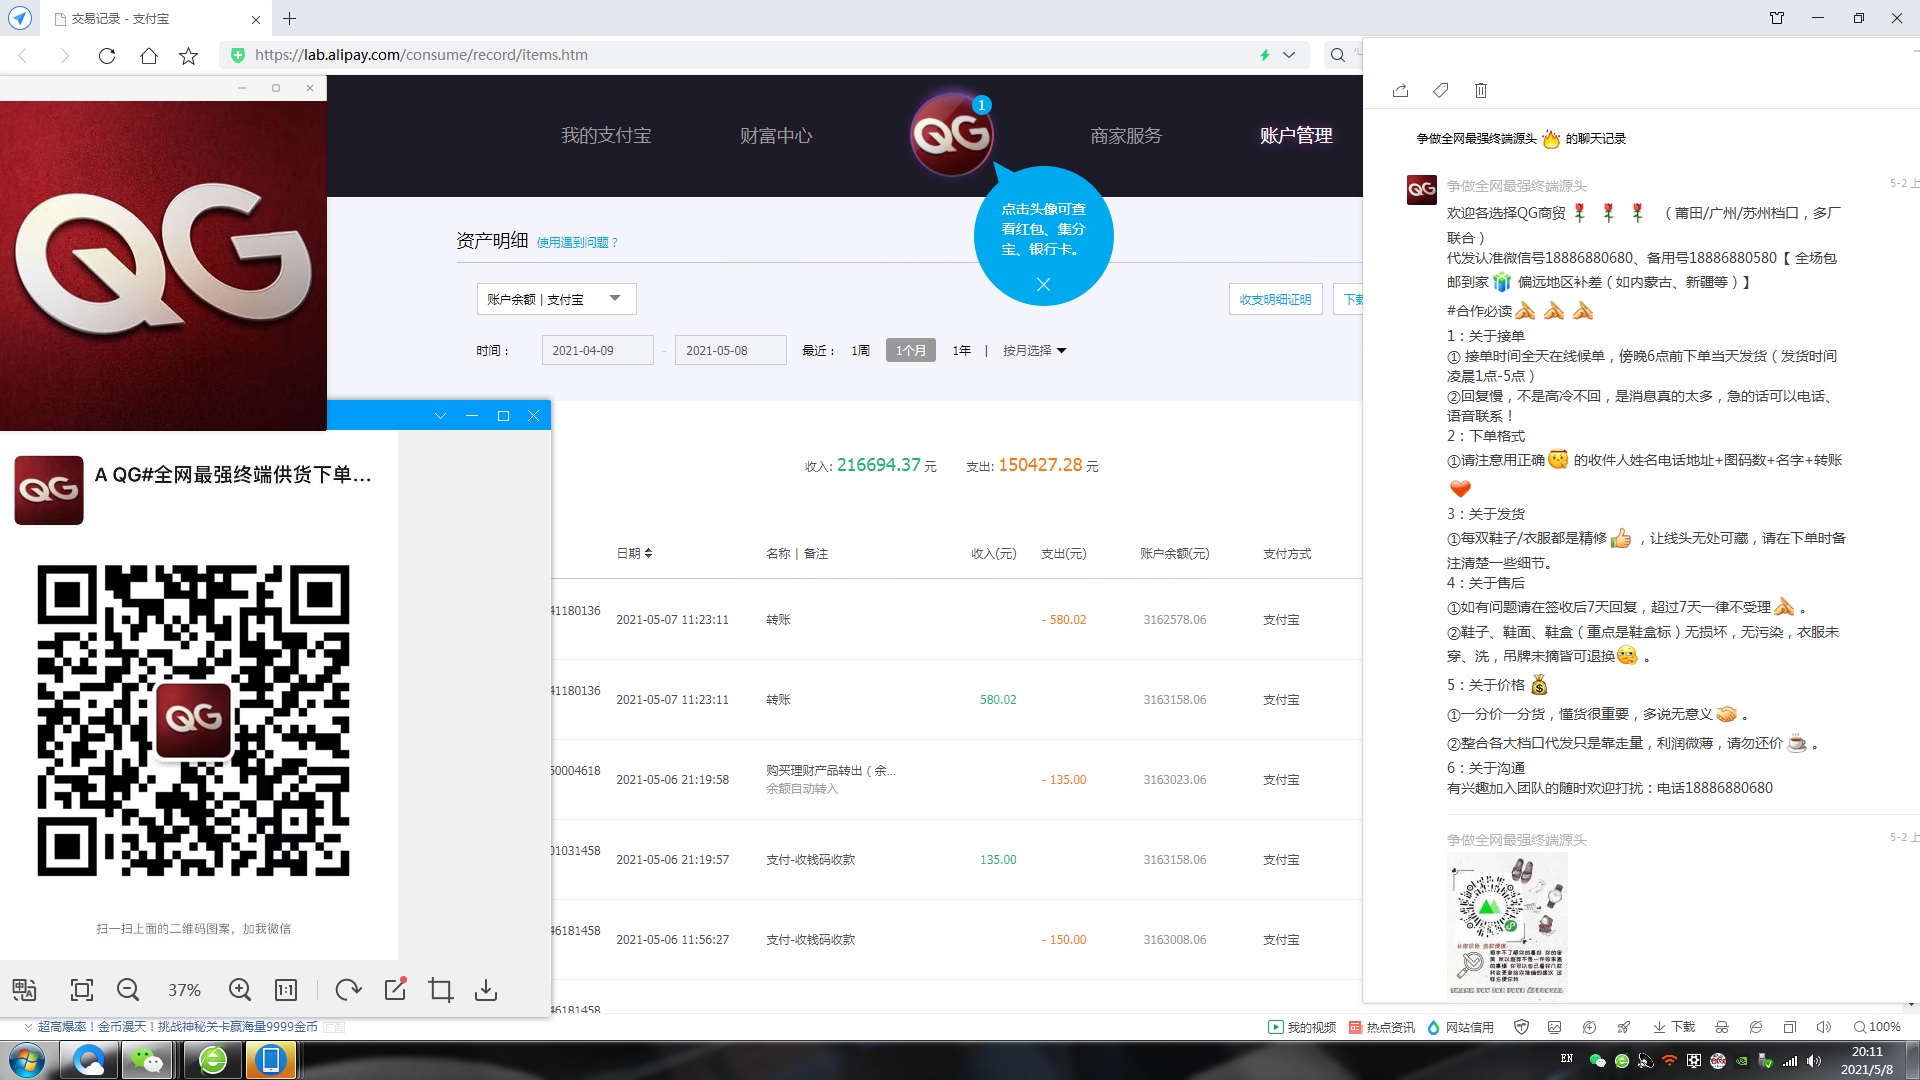Save the image with download icon
1920x1080 pixels.
tap(486, 990)
